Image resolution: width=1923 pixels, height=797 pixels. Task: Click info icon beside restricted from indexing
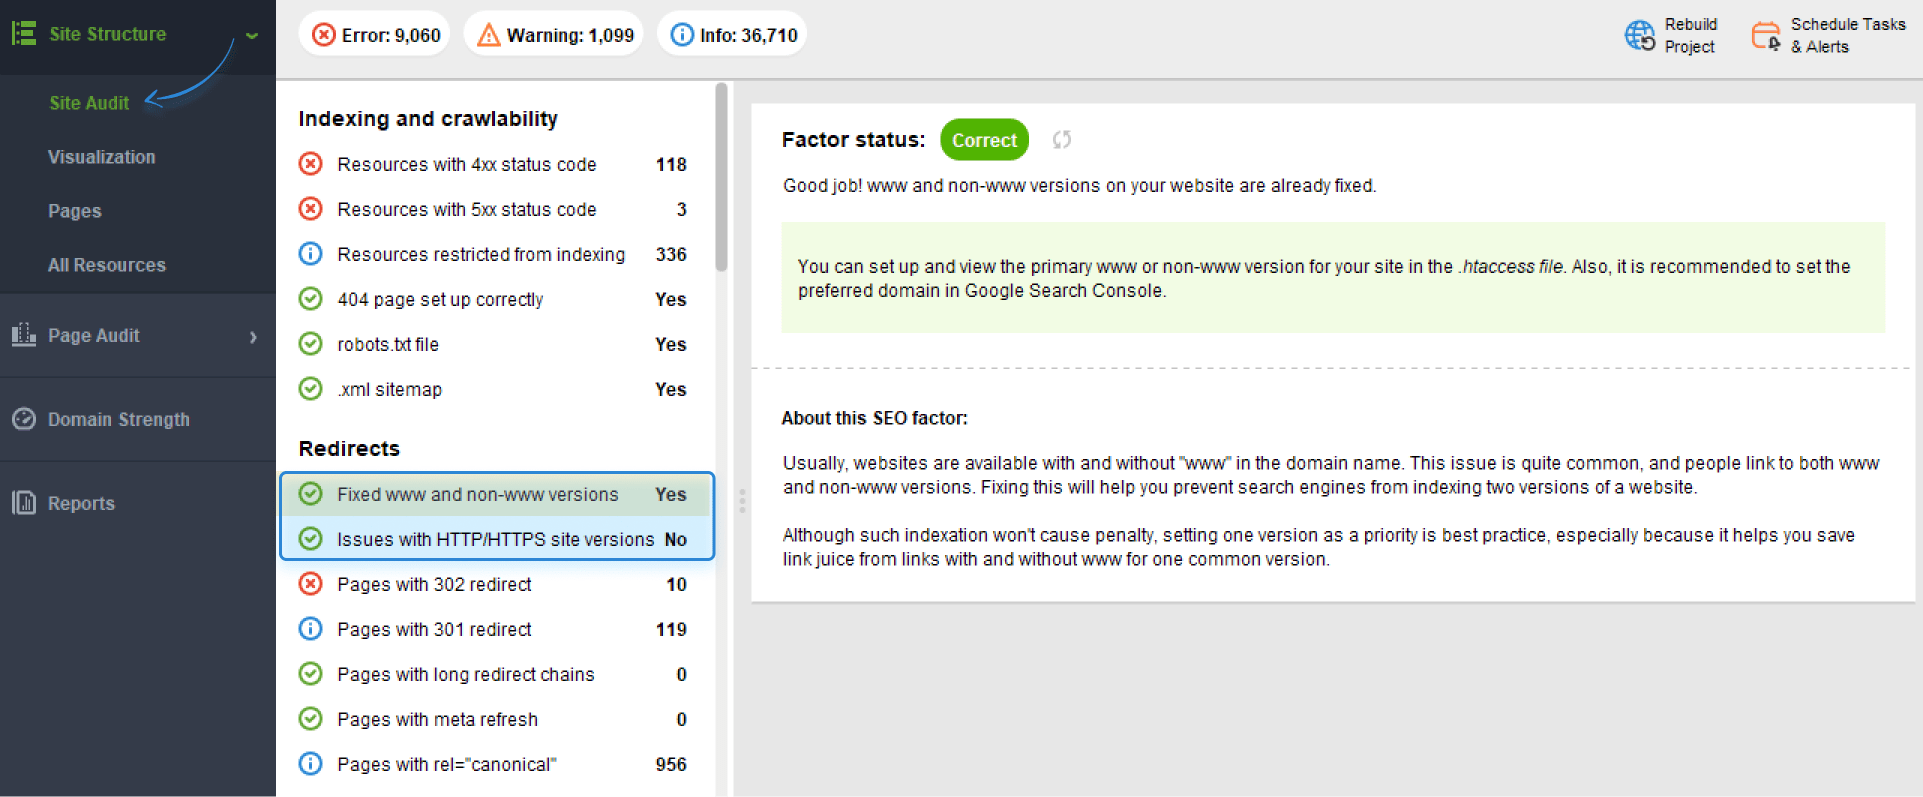(x=311, y=254)
